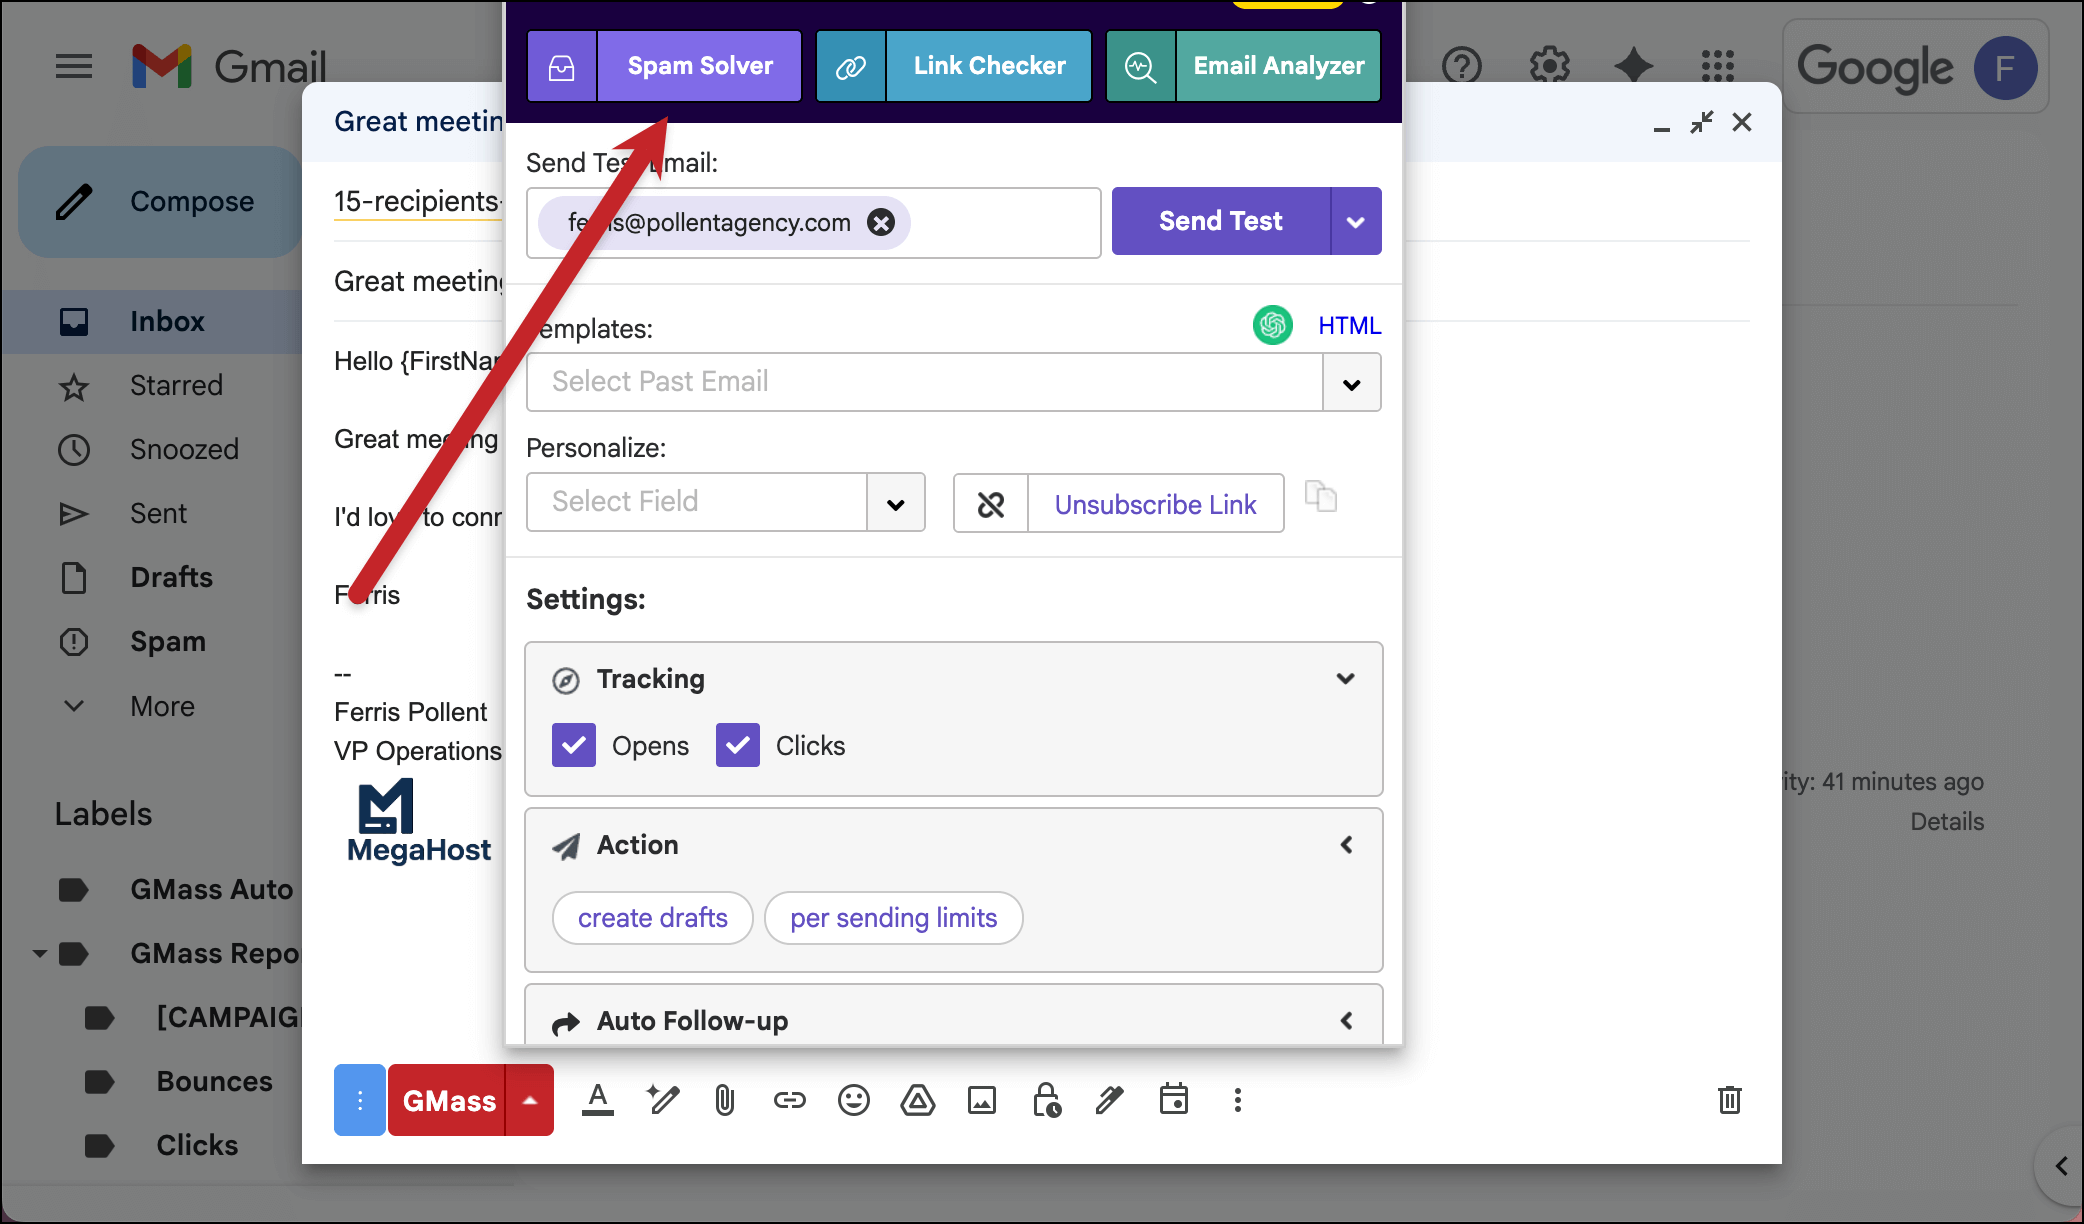Select the create drafts action option
The image size is (2084, 1224).
point(652,918)
